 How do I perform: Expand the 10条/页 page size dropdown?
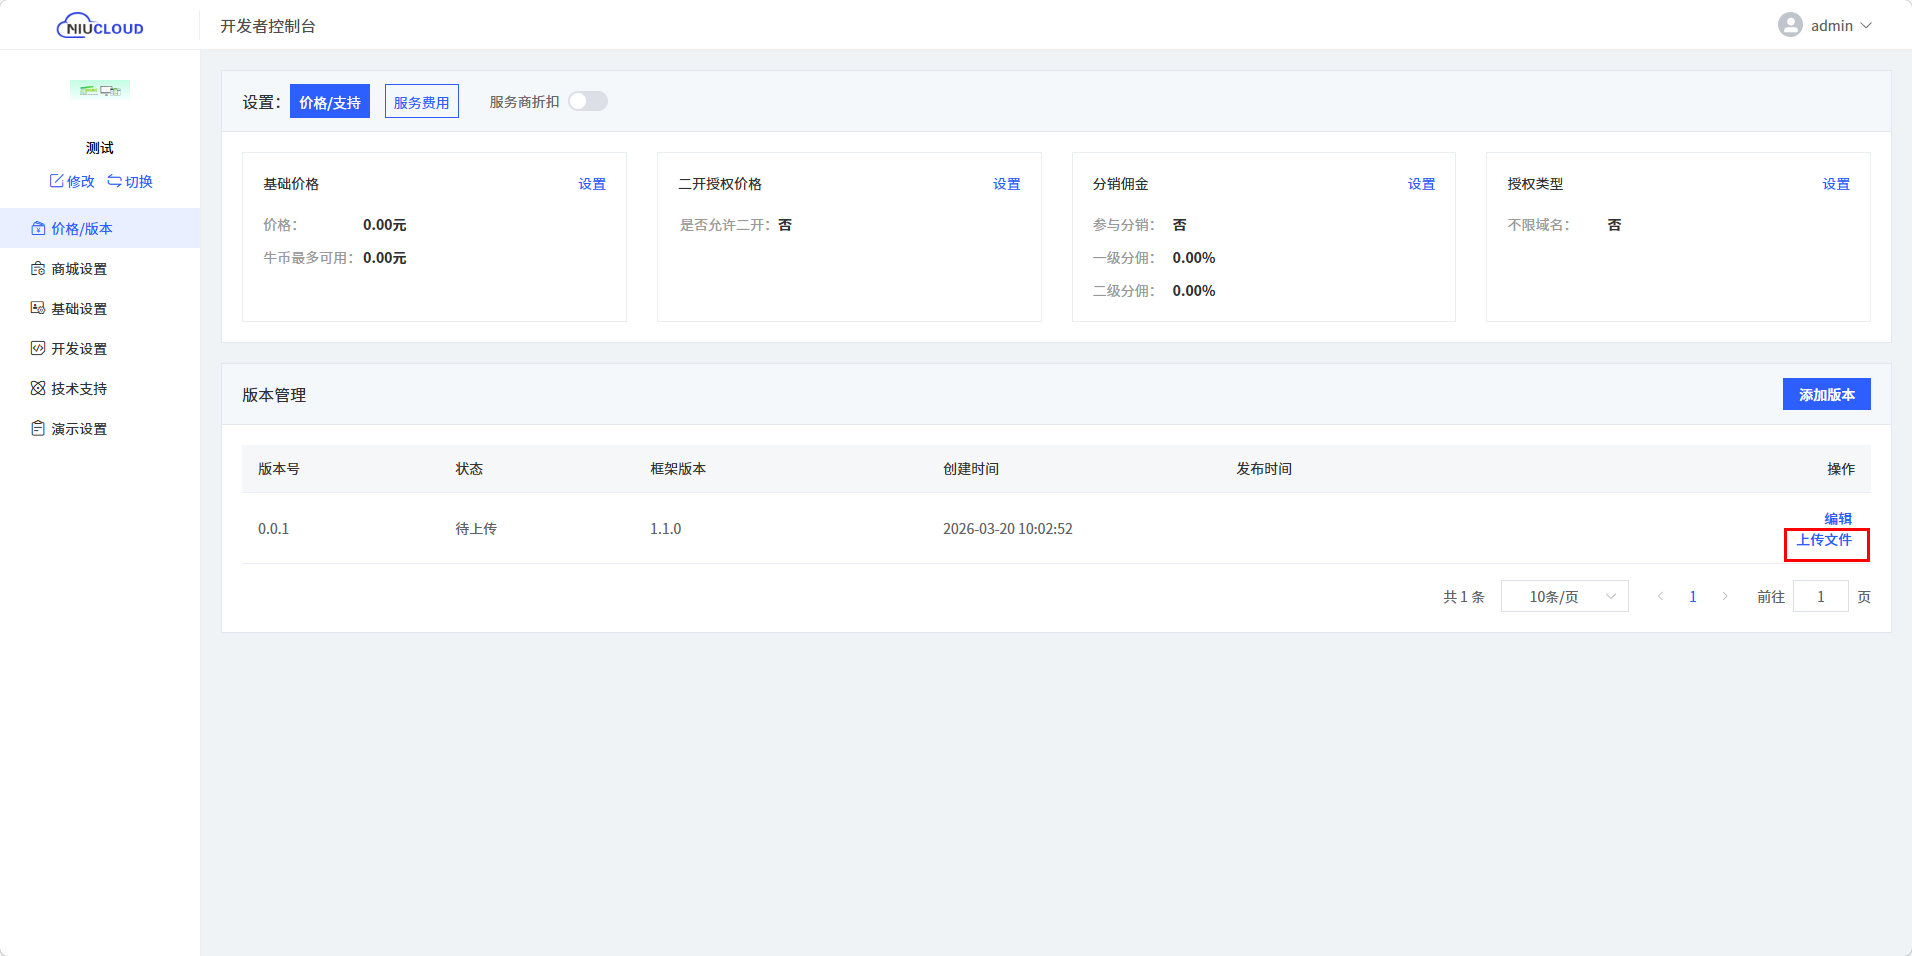pos(1564,597)
